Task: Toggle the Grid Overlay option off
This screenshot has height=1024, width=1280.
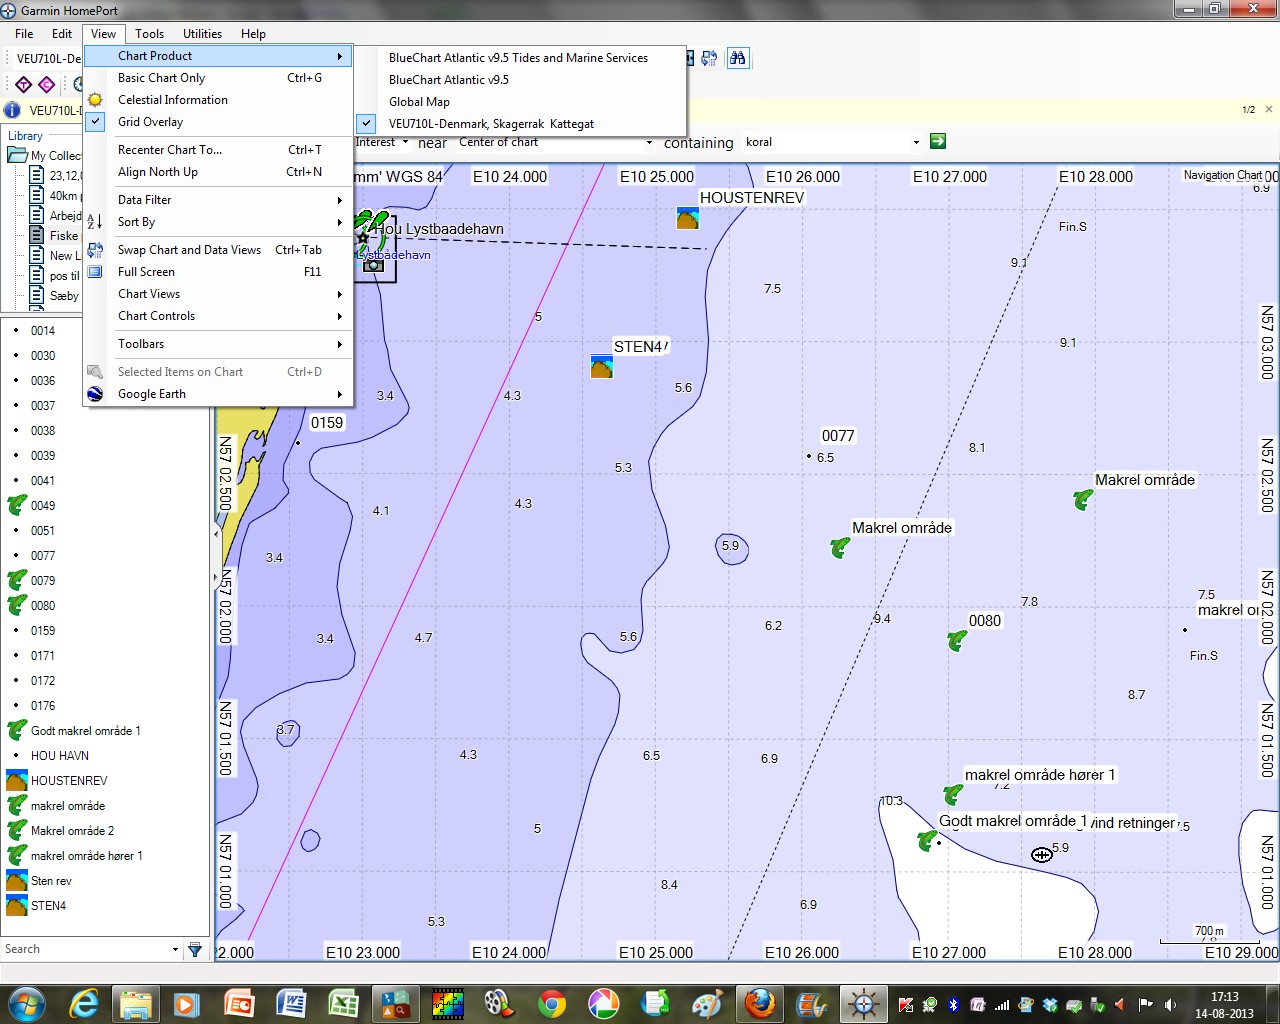Action: (218, 122)
